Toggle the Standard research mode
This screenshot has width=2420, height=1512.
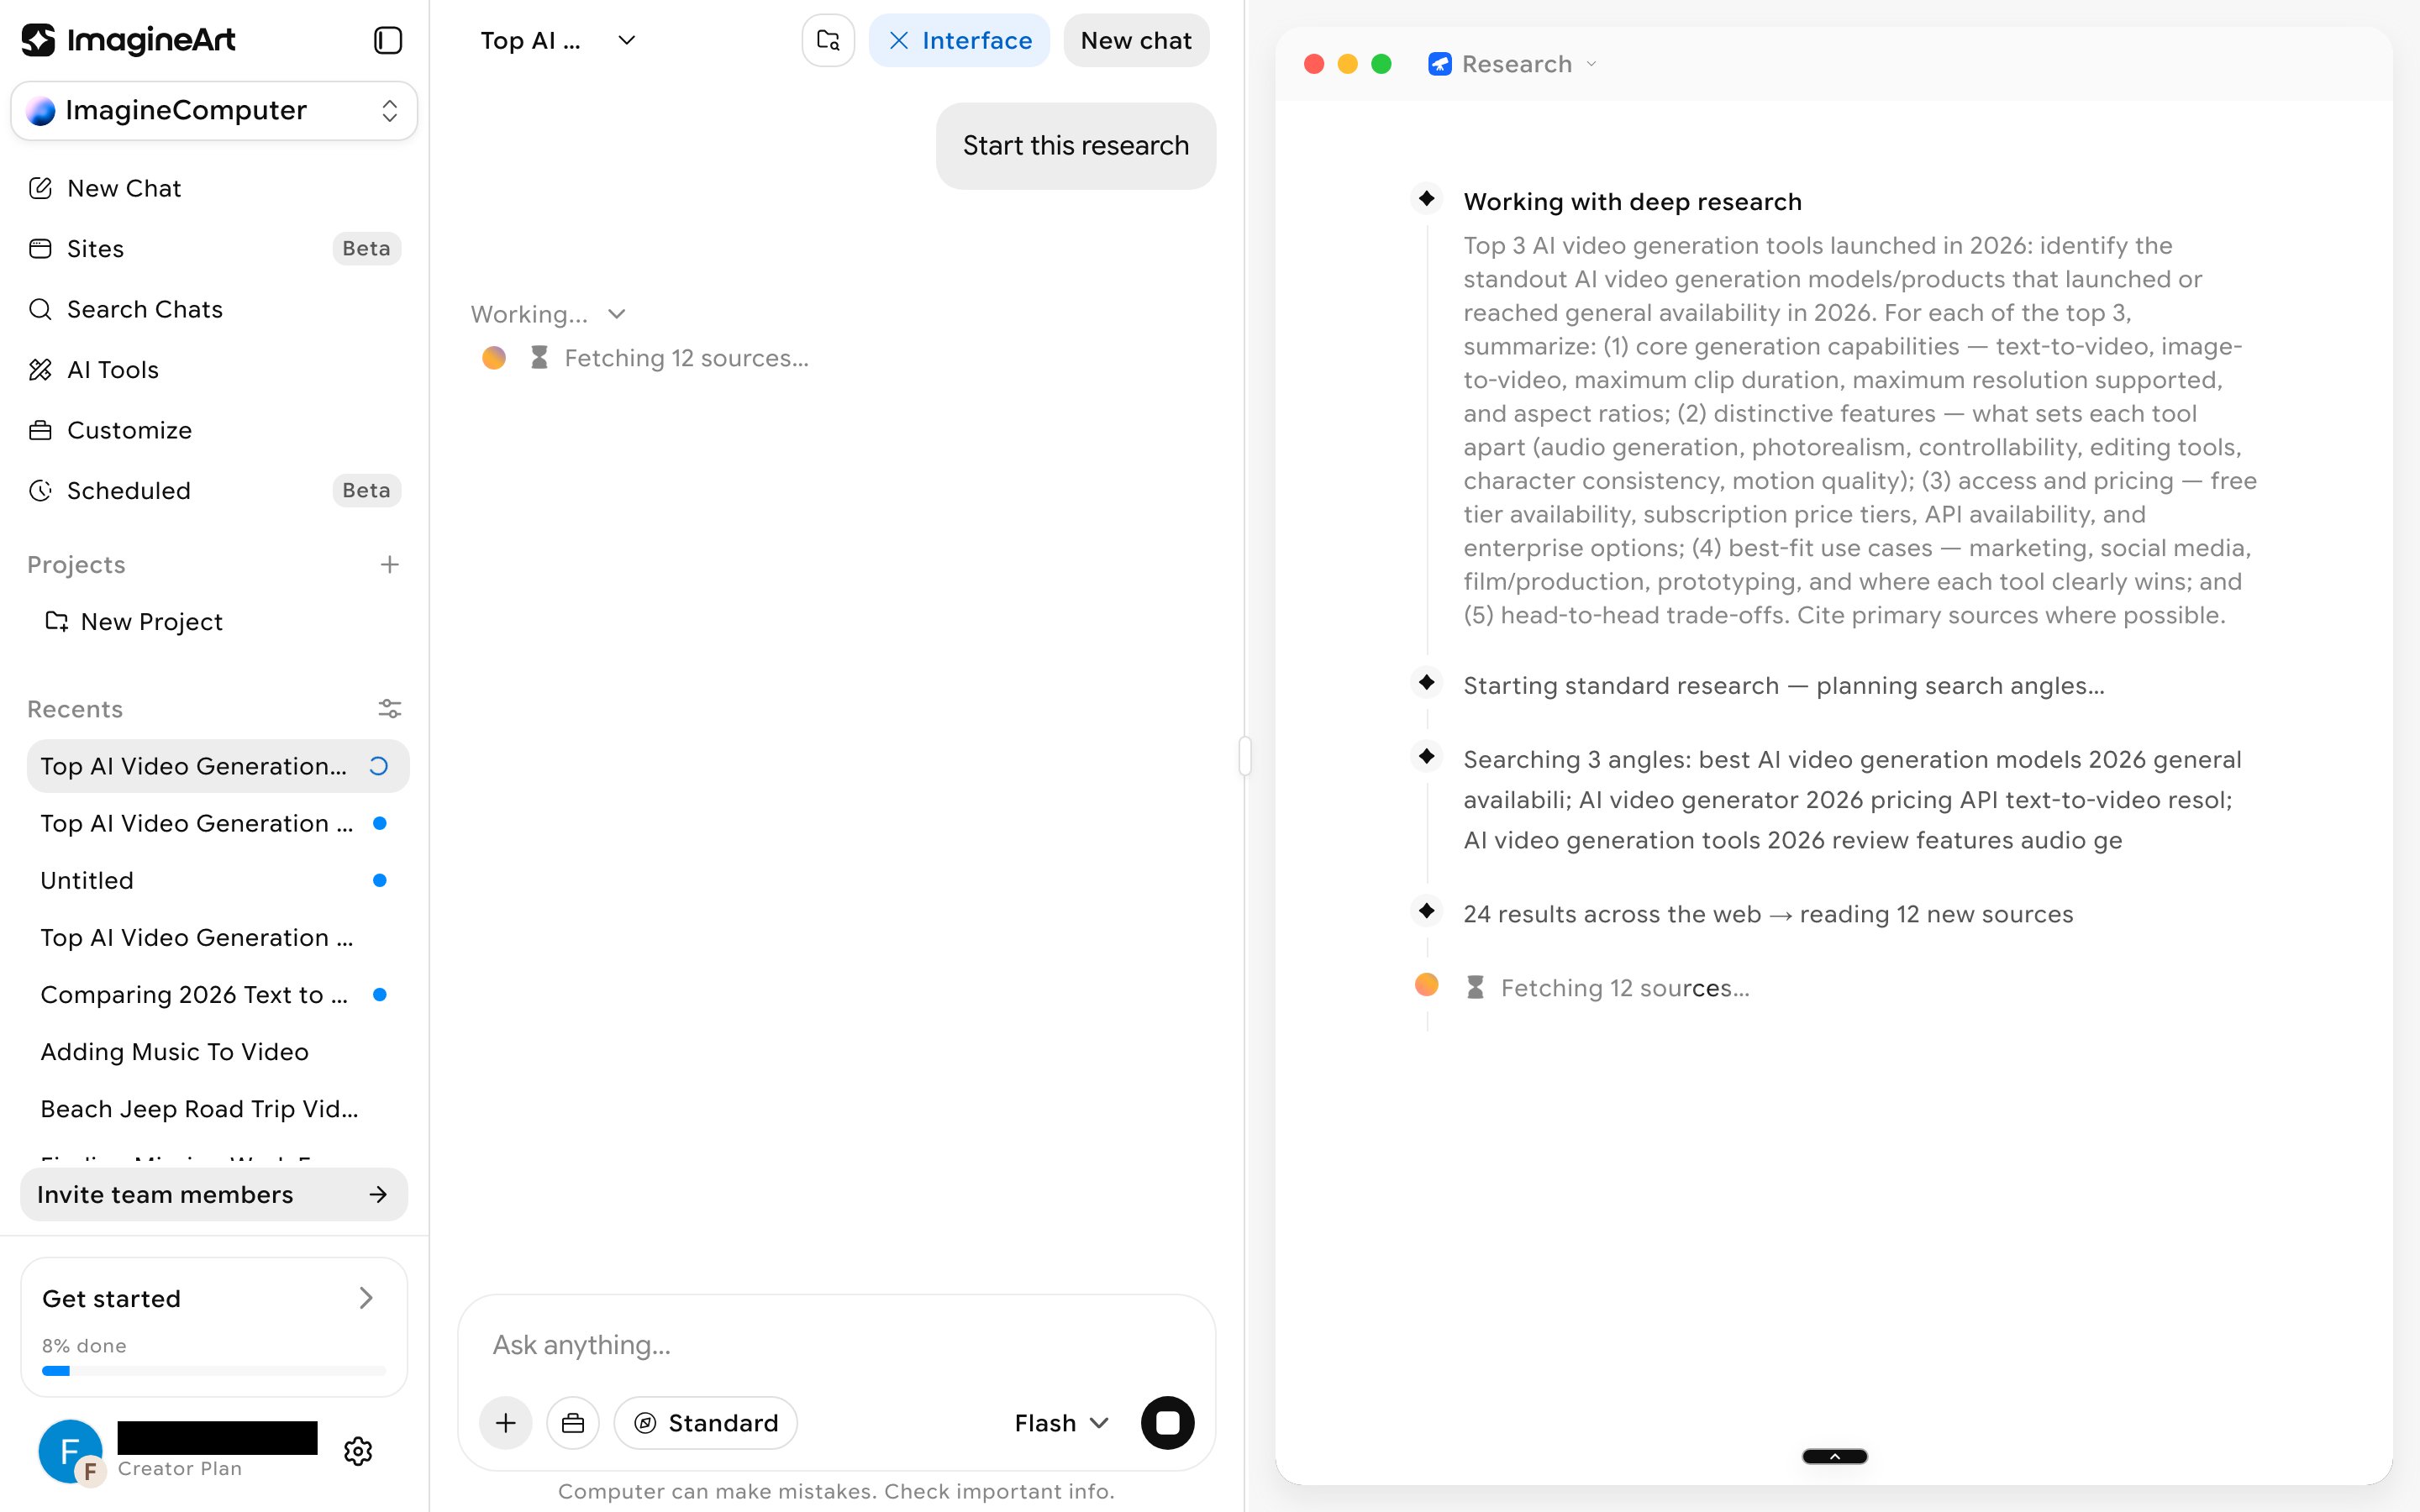point(706,1423)
